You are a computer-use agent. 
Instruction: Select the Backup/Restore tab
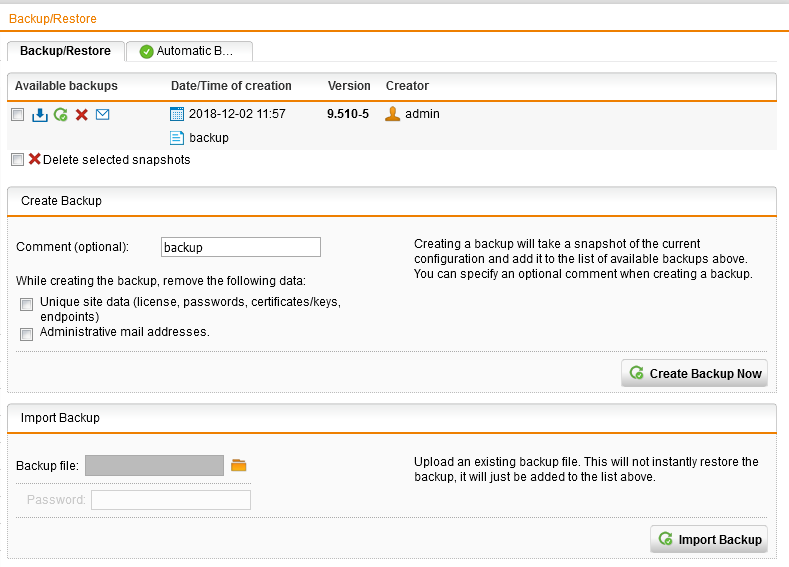[66, 51]
